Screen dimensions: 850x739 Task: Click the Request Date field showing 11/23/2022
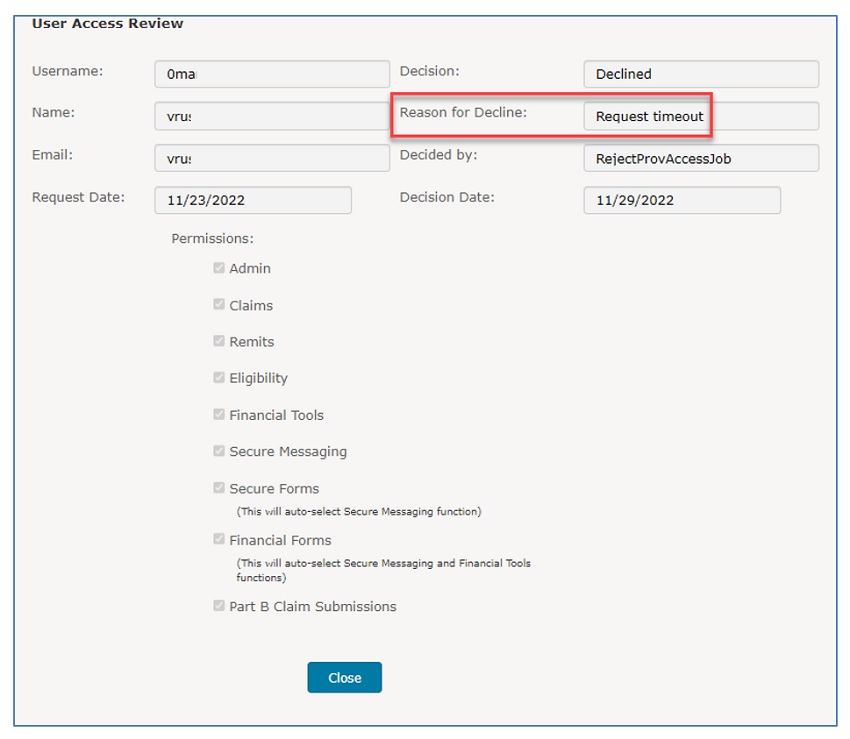pos(252,200)
